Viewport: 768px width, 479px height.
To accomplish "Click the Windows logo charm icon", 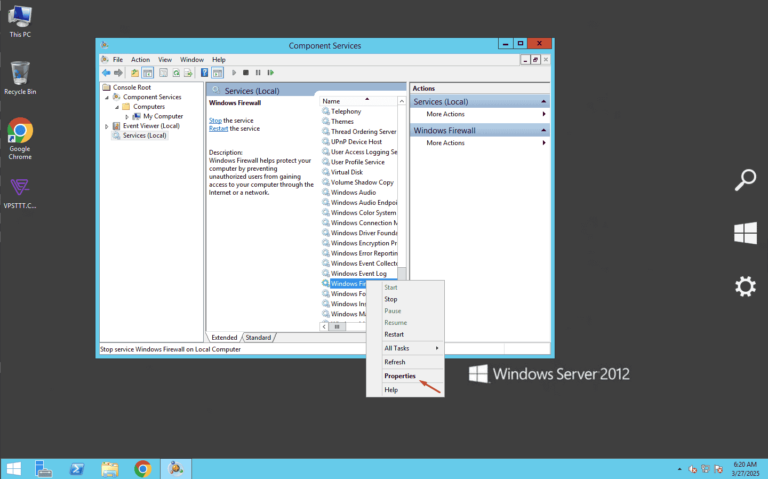I will 745,233.
